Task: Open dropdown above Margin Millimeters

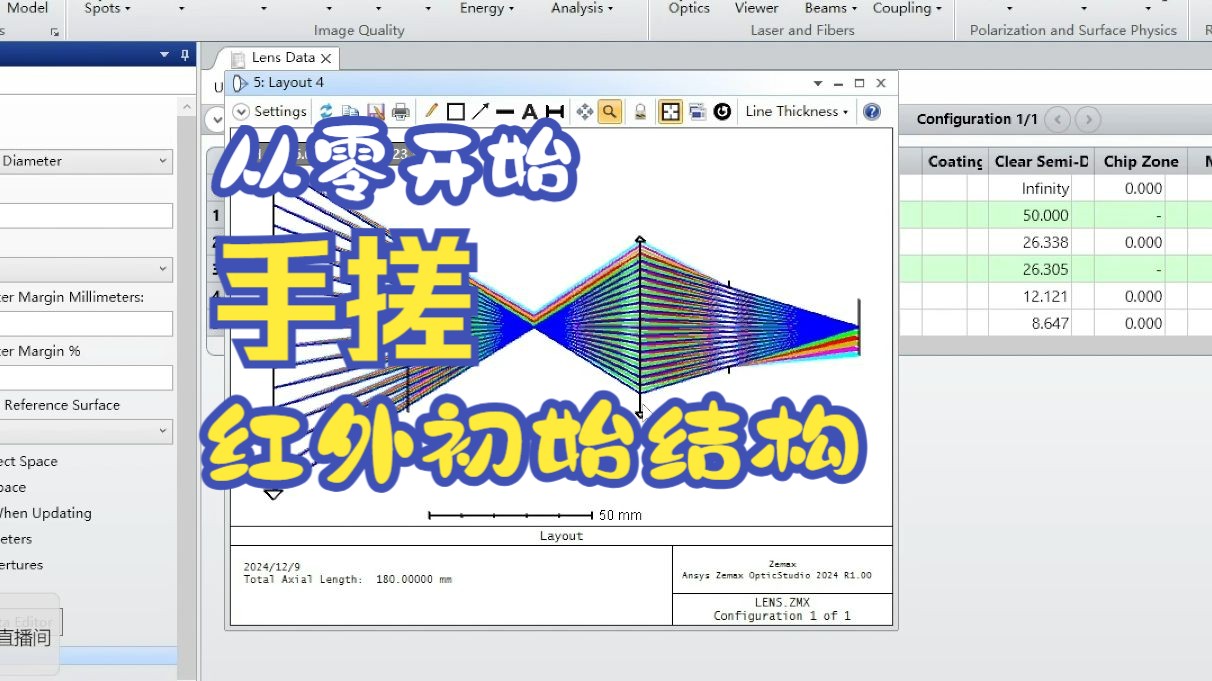Action: [x=163, y=270]
